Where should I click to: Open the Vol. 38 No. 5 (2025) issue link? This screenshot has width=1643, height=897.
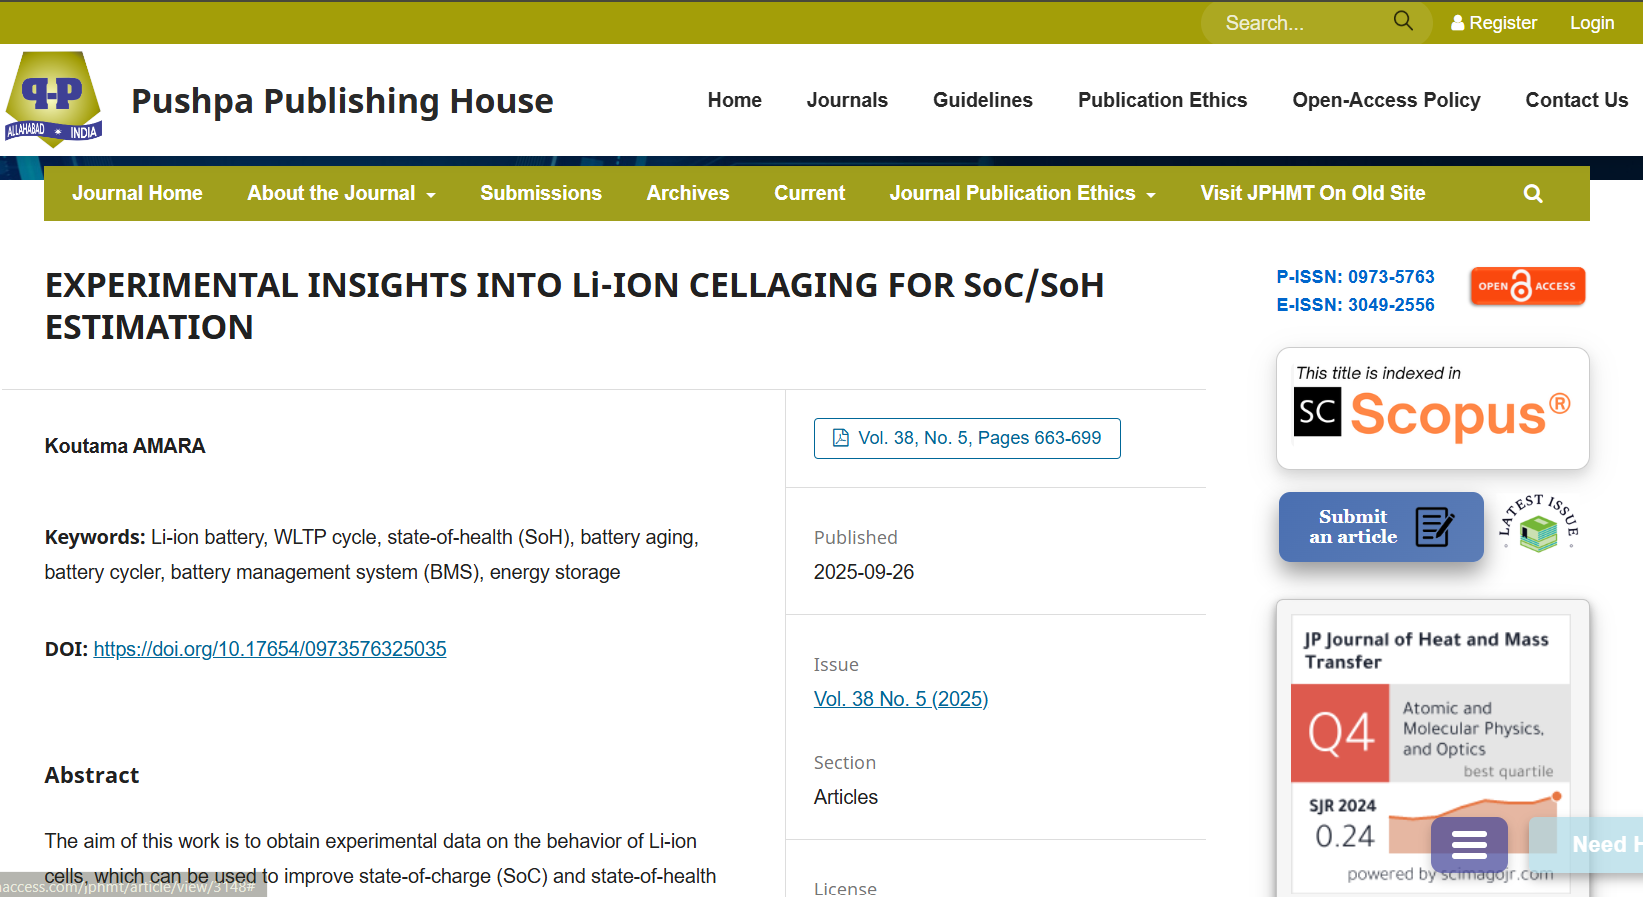pos(900,699)
